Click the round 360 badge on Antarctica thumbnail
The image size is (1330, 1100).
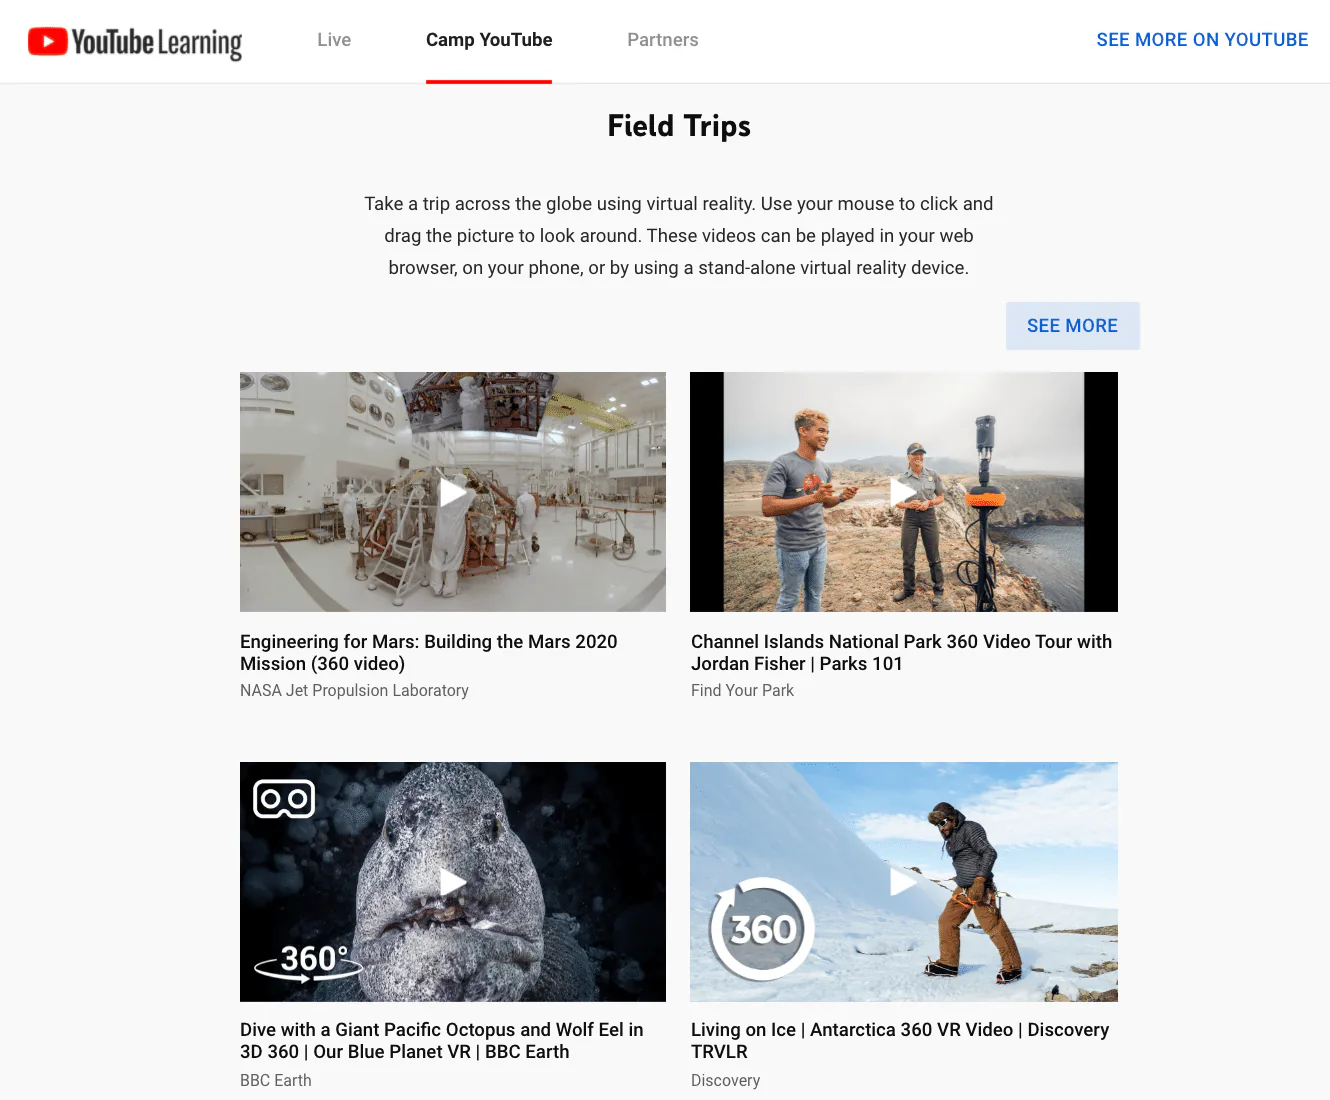click(763, 929)
